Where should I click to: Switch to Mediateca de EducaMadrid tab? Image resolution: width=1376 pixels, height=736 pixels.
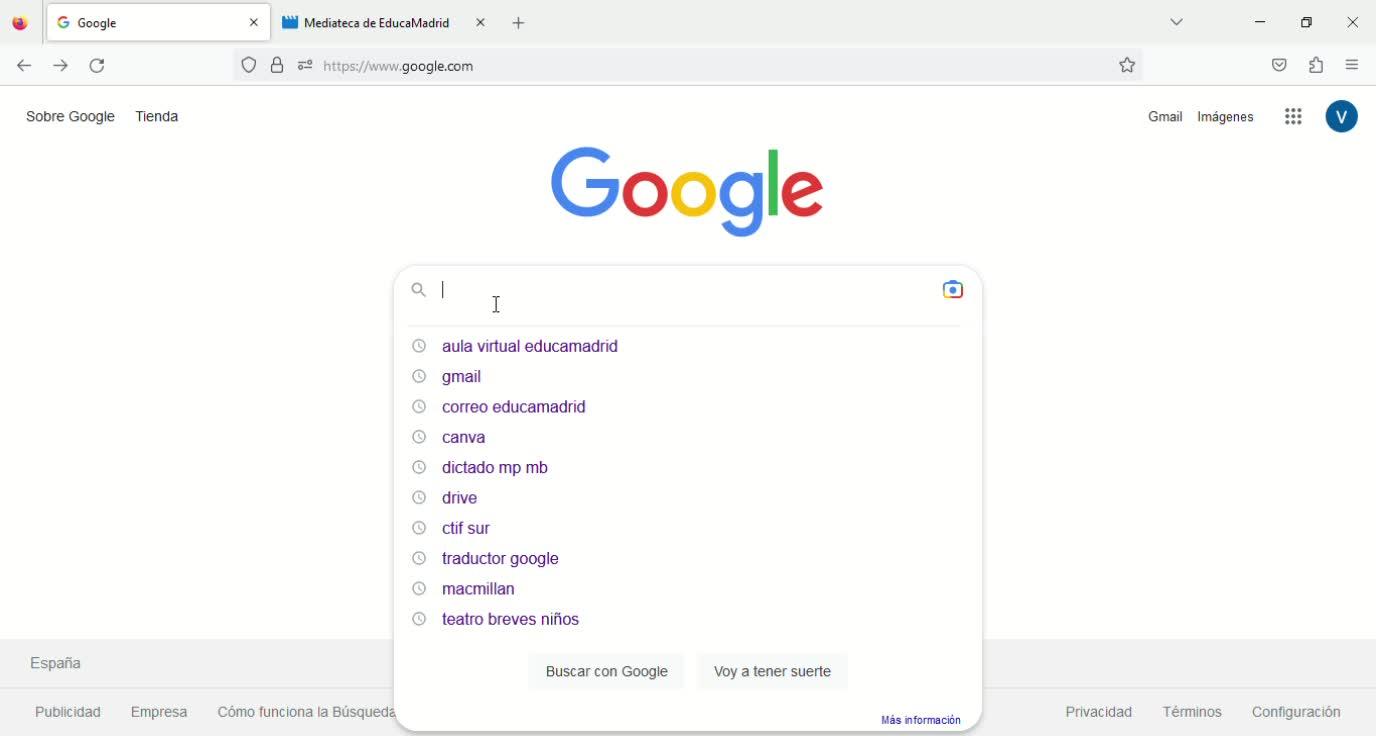click(375, 23)
